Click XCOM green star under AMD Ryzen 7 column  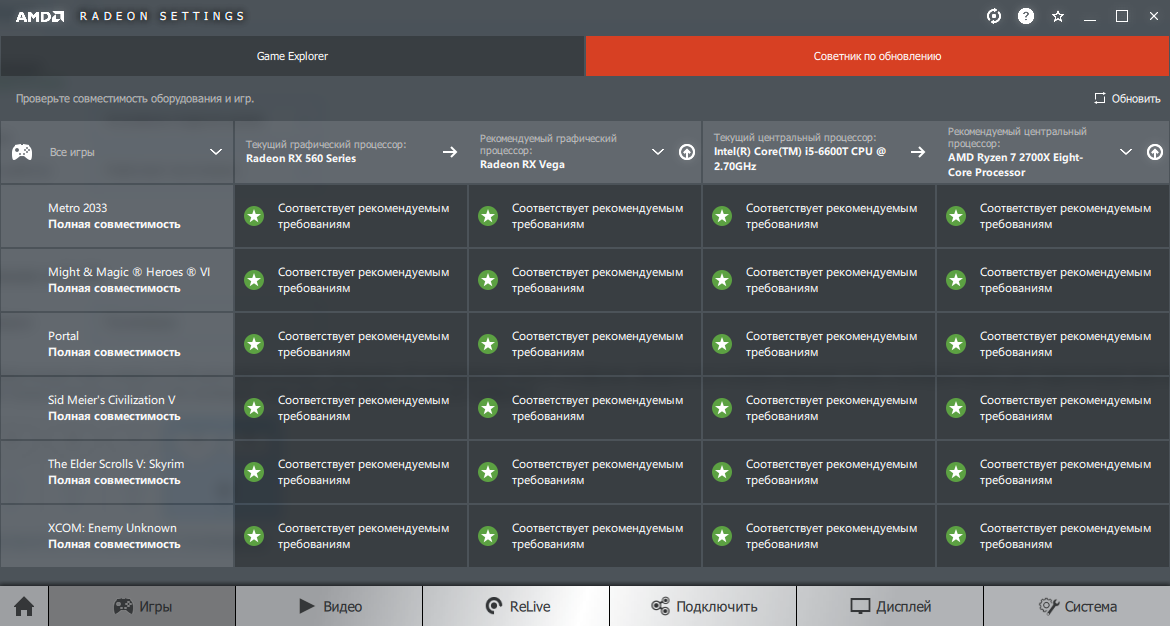(x=956, y=536)
